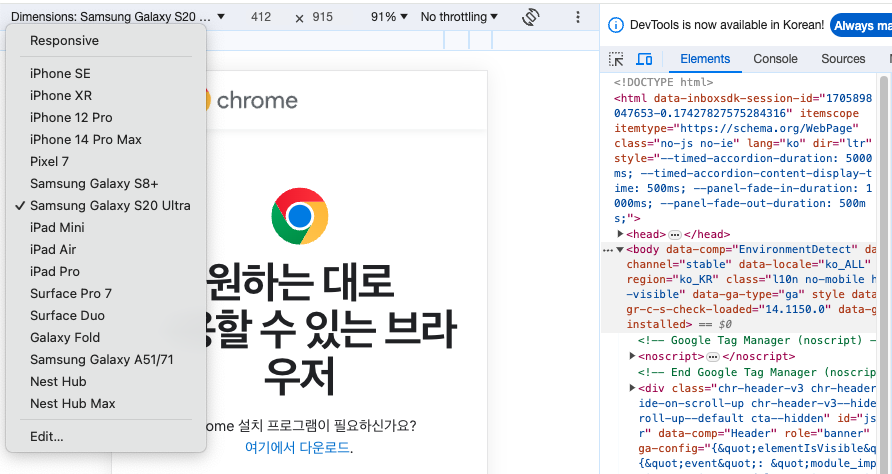Open the 91% zoom dropdown
This screenshot has width=892, height=474.
389,17
